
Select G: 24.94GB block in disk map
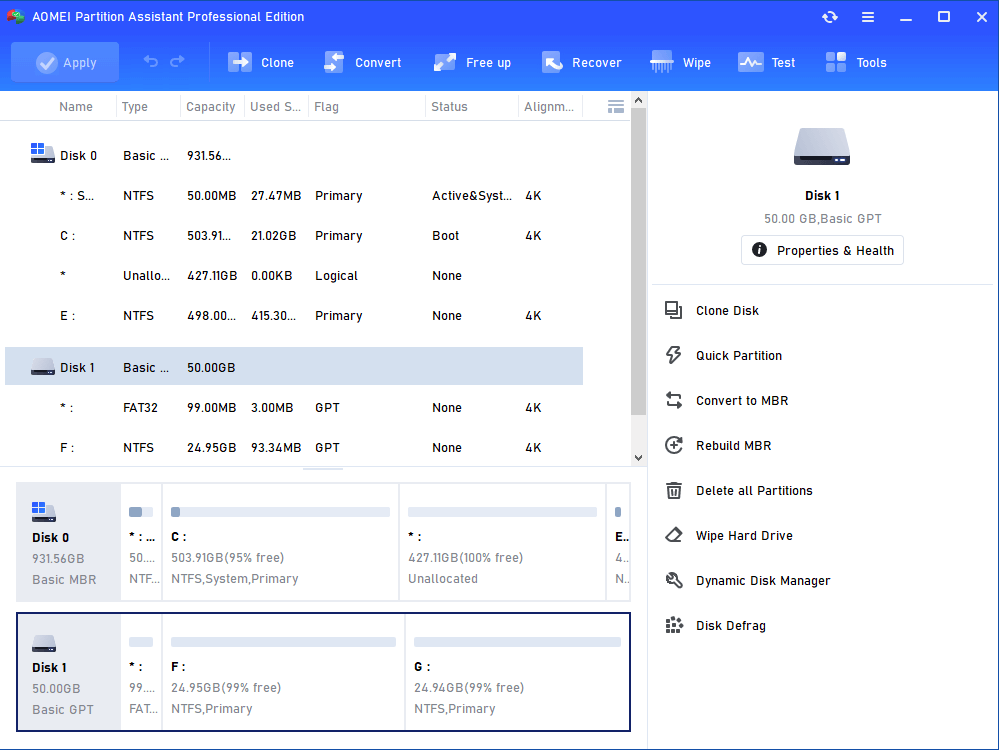pos(517,672)
